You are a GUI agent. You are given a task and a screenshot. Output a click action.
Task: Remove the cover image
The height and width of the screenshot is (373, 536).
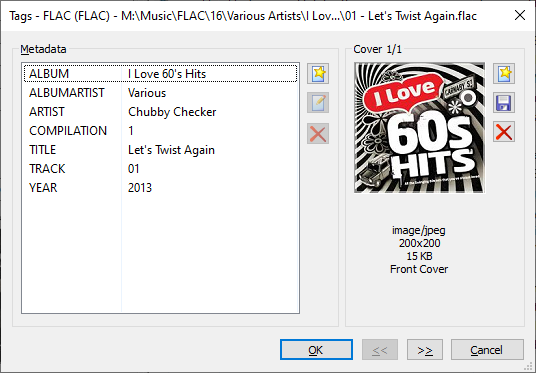coord(504,132)
